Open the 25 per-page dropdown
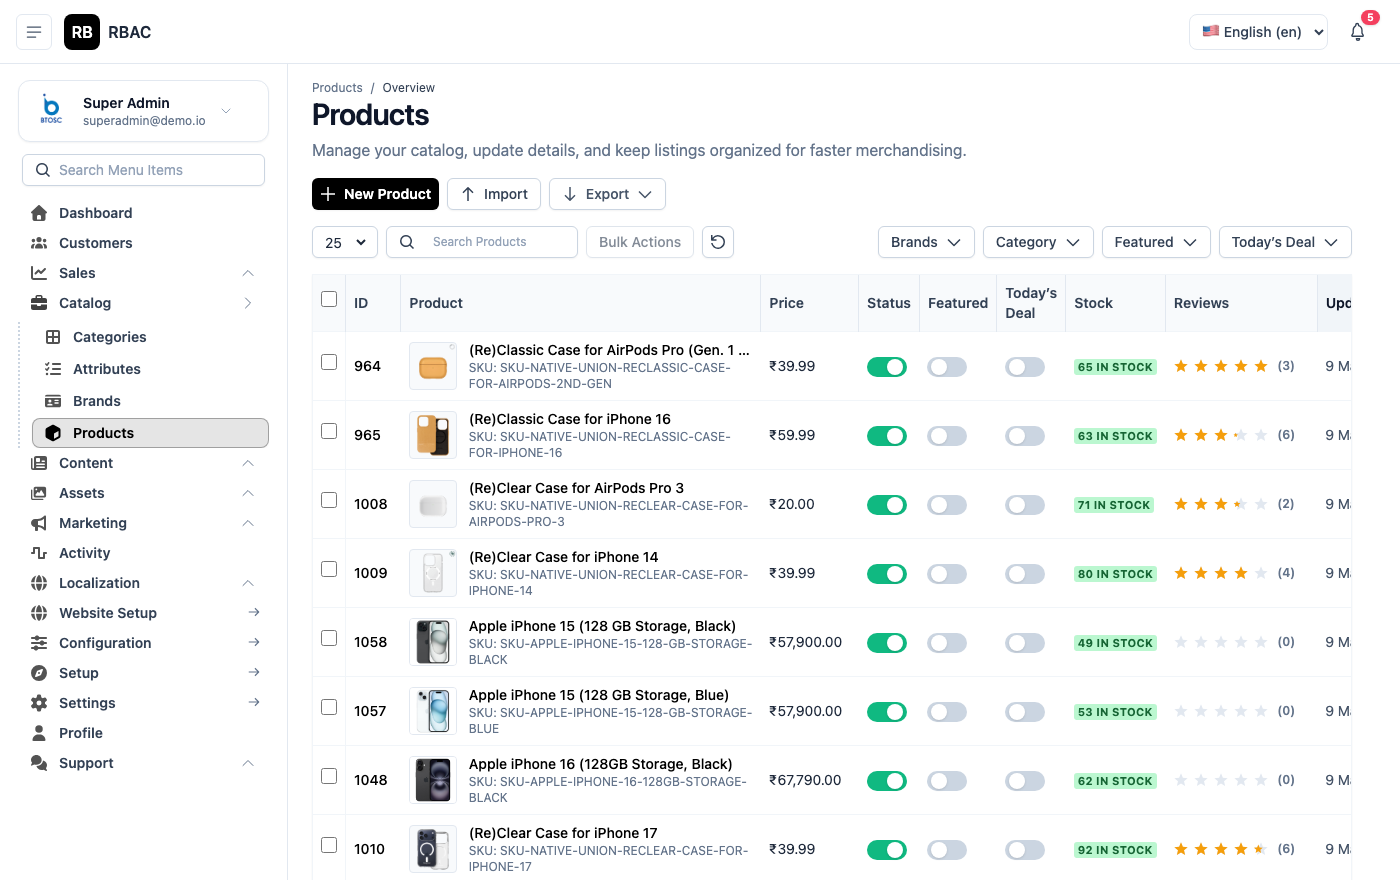The height and width of the screenshot is (880, 1400). click(345, 242)
